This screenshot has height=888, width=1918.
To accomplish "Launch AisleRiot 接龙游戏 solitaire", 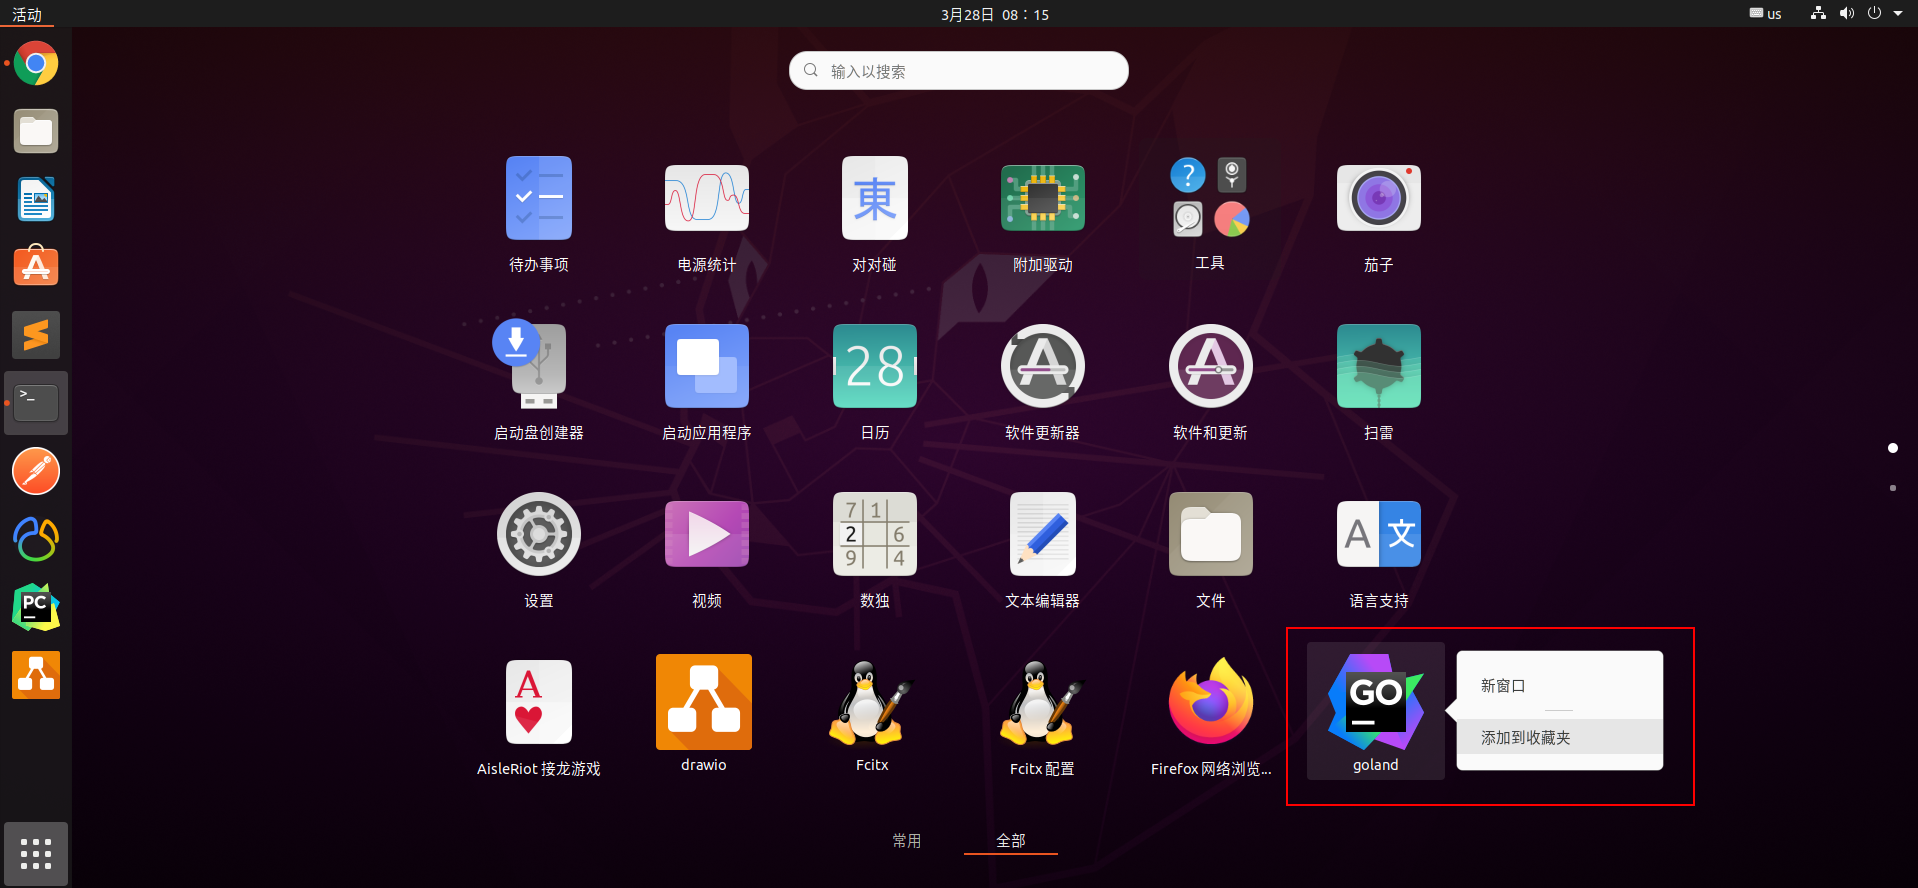I will point(539,702).
